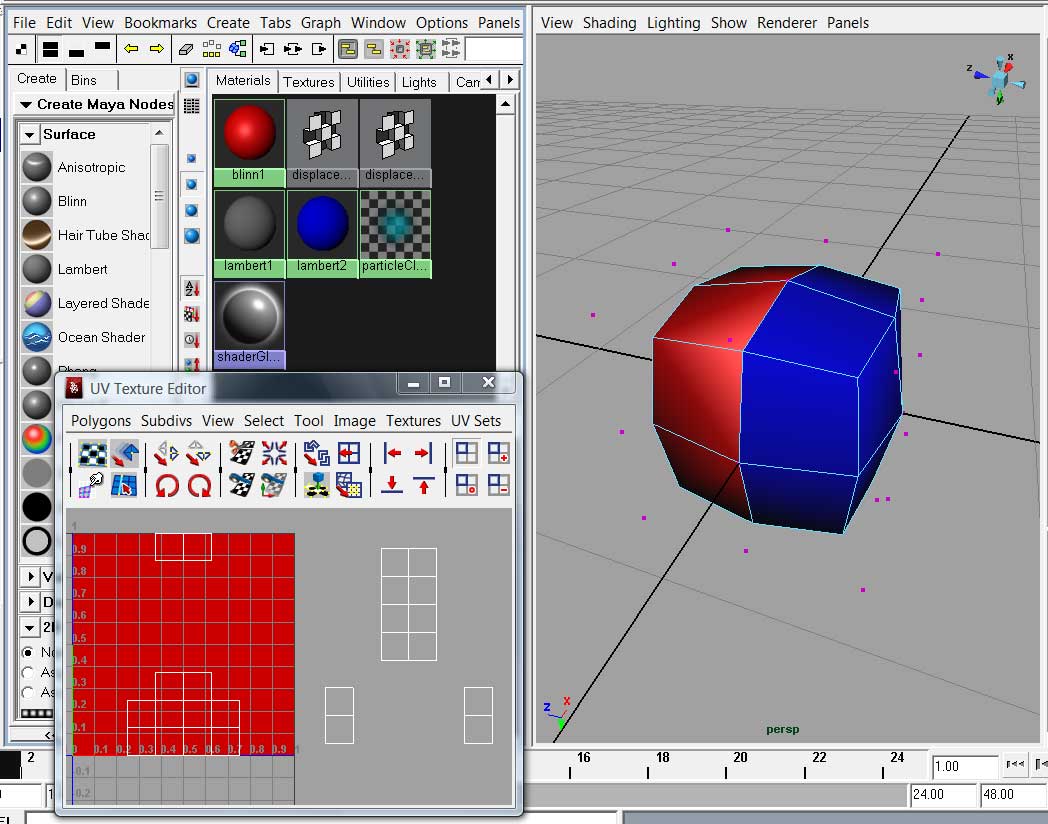
Task: Expand the section labeled D
Action: [x=30, y=601]
